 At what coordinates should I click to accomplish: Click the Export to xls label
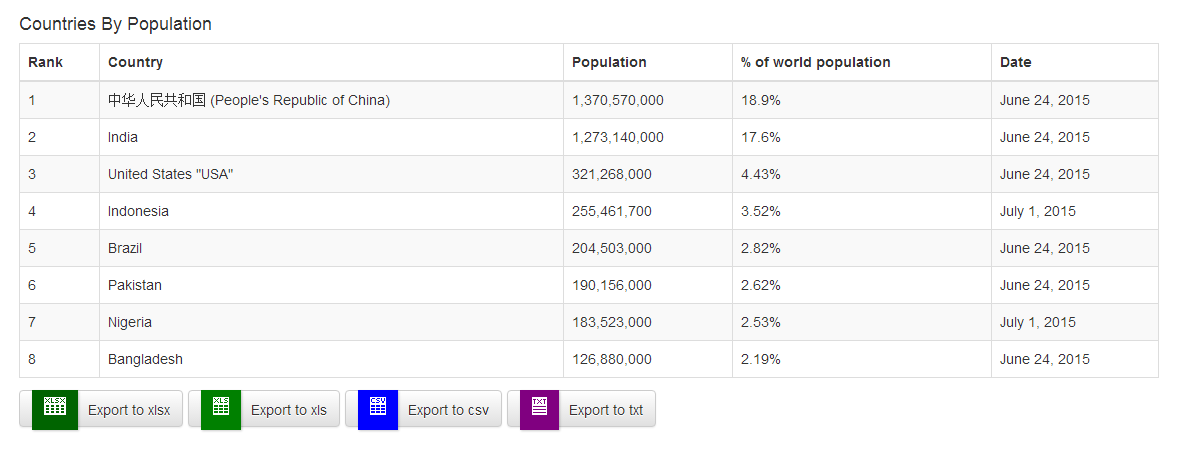click(289, 410)
